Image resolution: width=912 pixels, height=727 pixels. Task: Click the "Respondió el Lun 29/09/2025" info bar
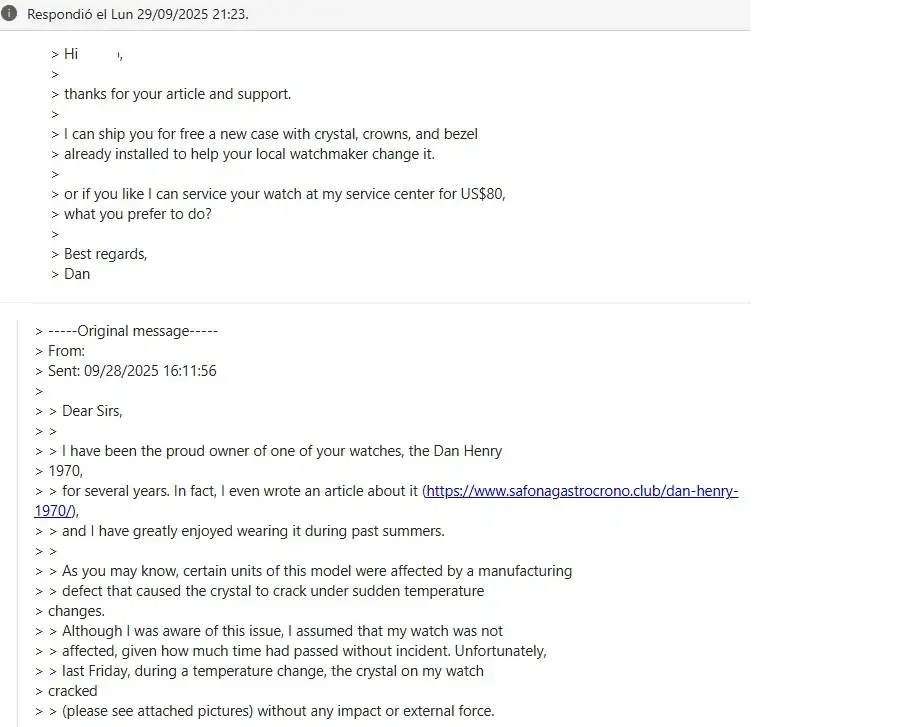[138, 14]
